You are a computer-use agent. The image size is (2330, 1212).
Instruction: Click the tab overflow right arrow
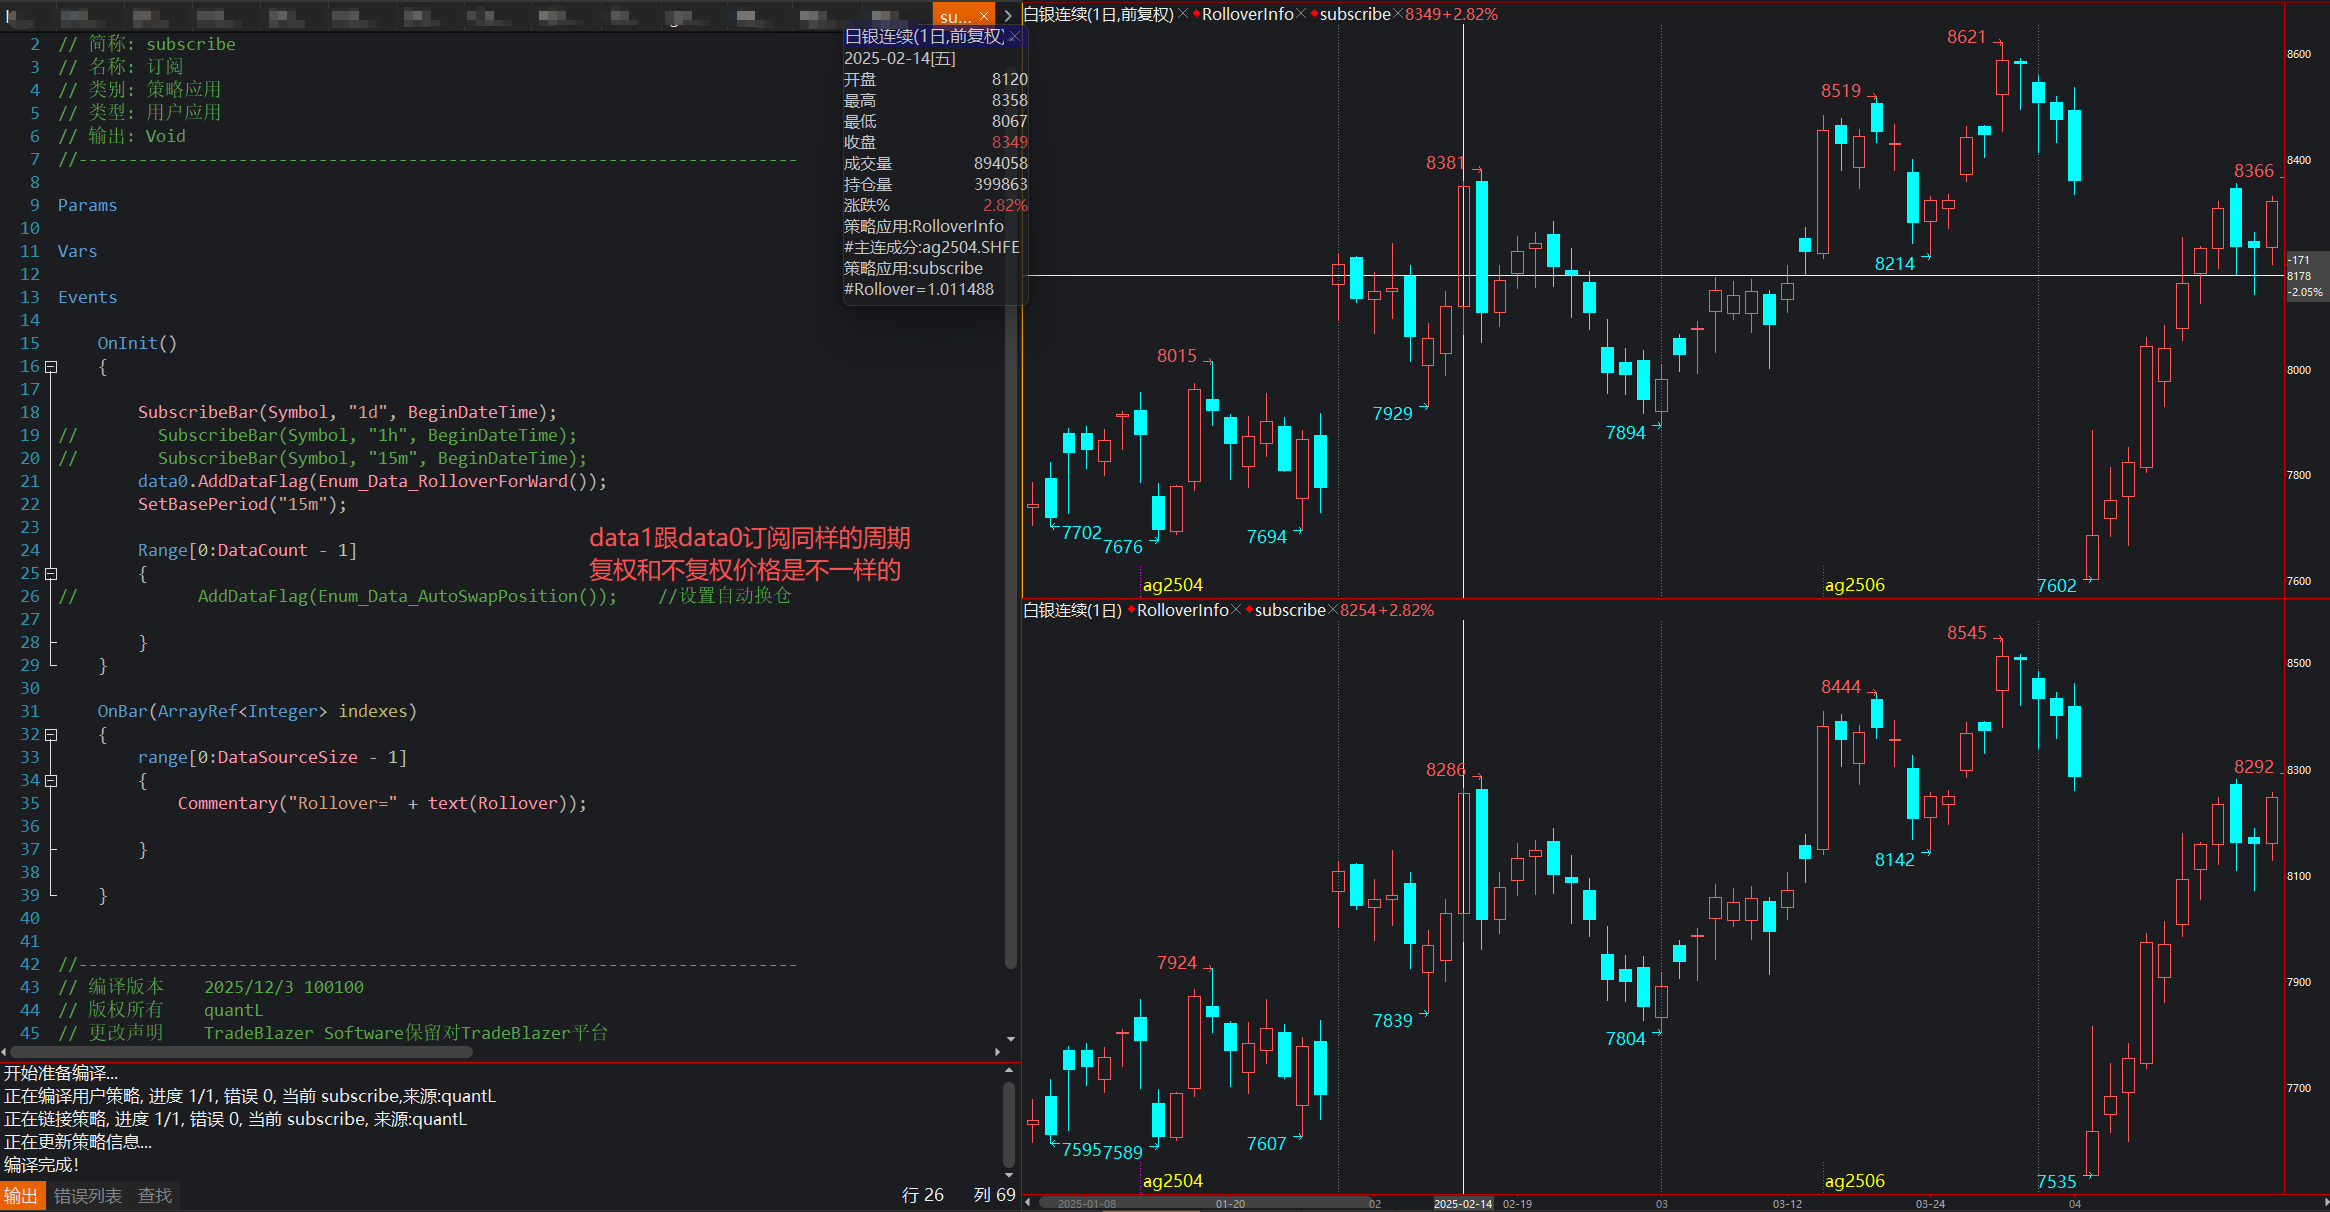[1008, 15]
